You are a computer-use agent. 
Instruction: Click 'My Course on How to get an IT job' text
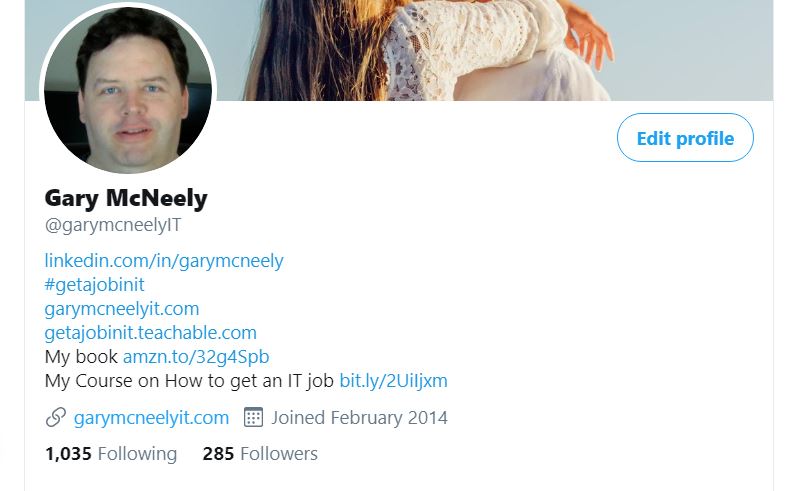[x=189, y=381]
